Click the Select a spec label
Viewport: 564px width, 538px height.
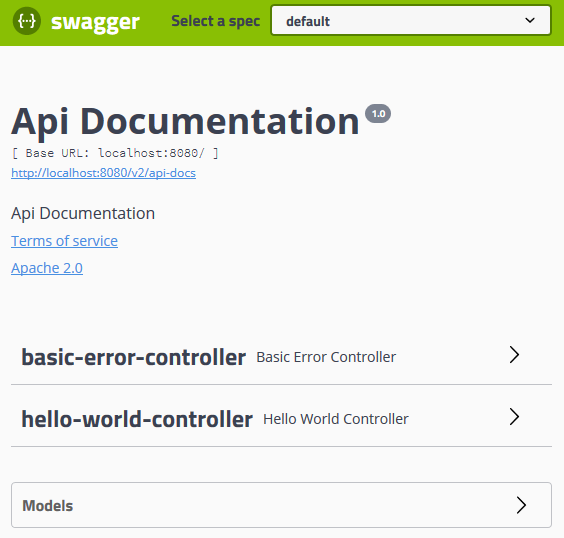point(215,21)
